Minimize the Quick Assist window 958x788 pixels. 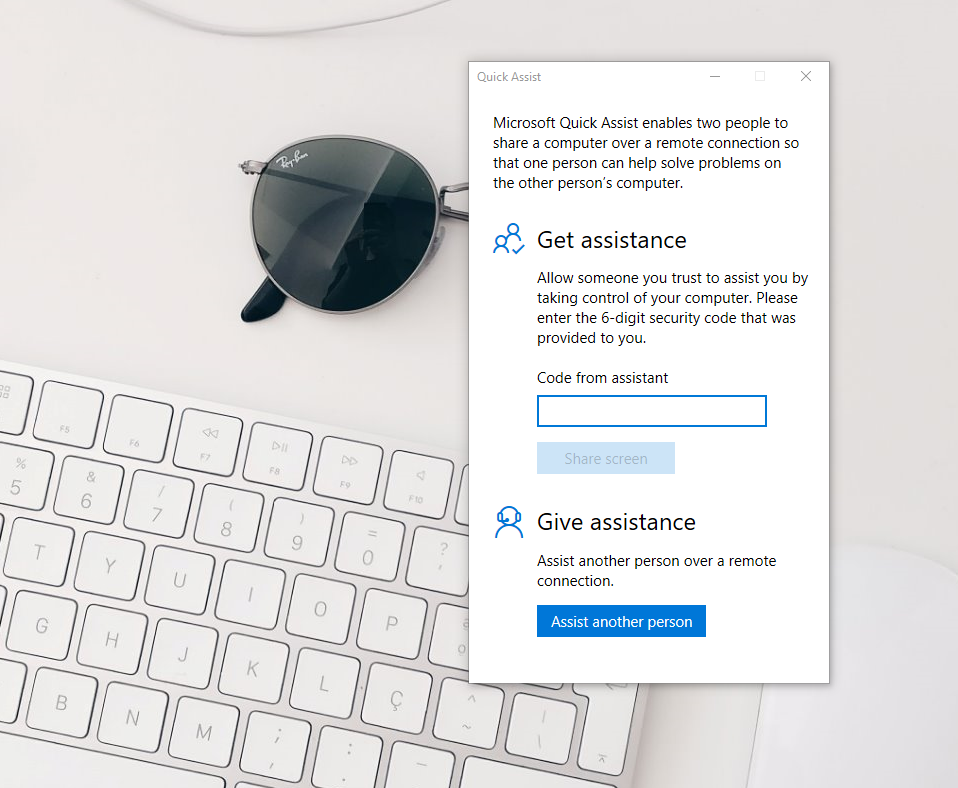pyautogui.click(x=715, y=76)
